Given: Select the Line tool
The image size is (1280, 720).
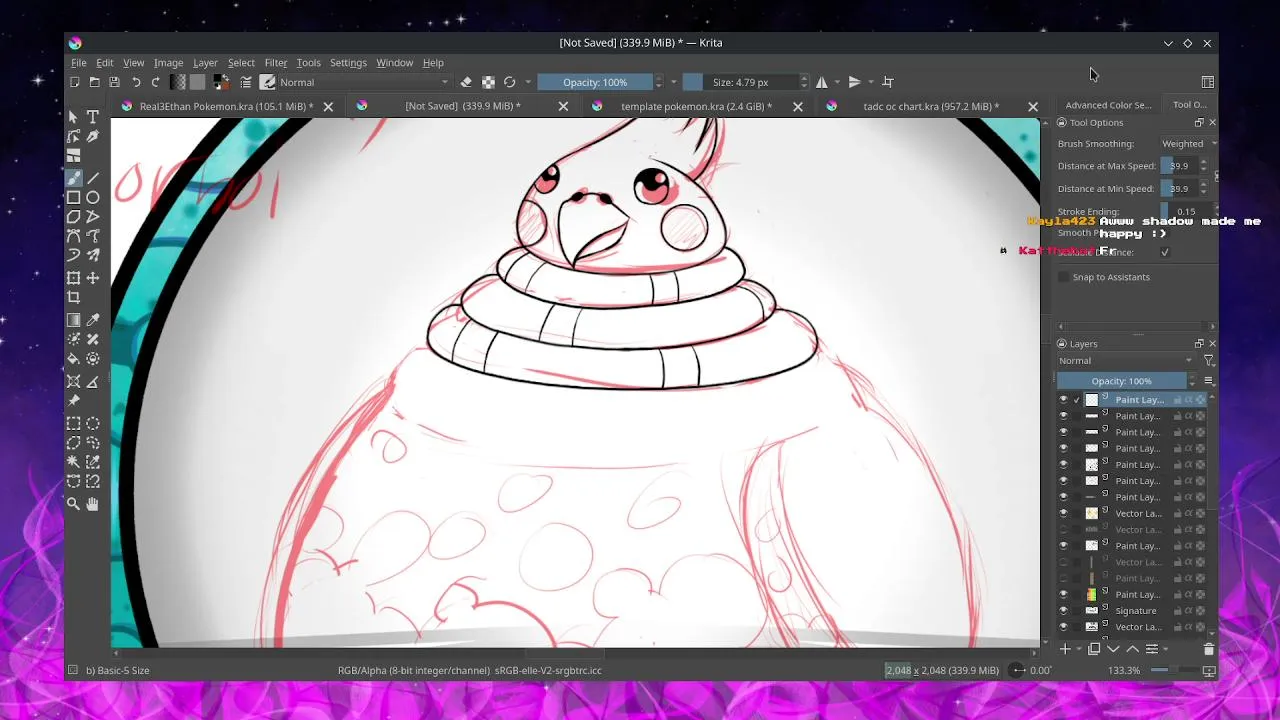Looking at the screenshot, I should pyautogui.click(x=93, y=178).
